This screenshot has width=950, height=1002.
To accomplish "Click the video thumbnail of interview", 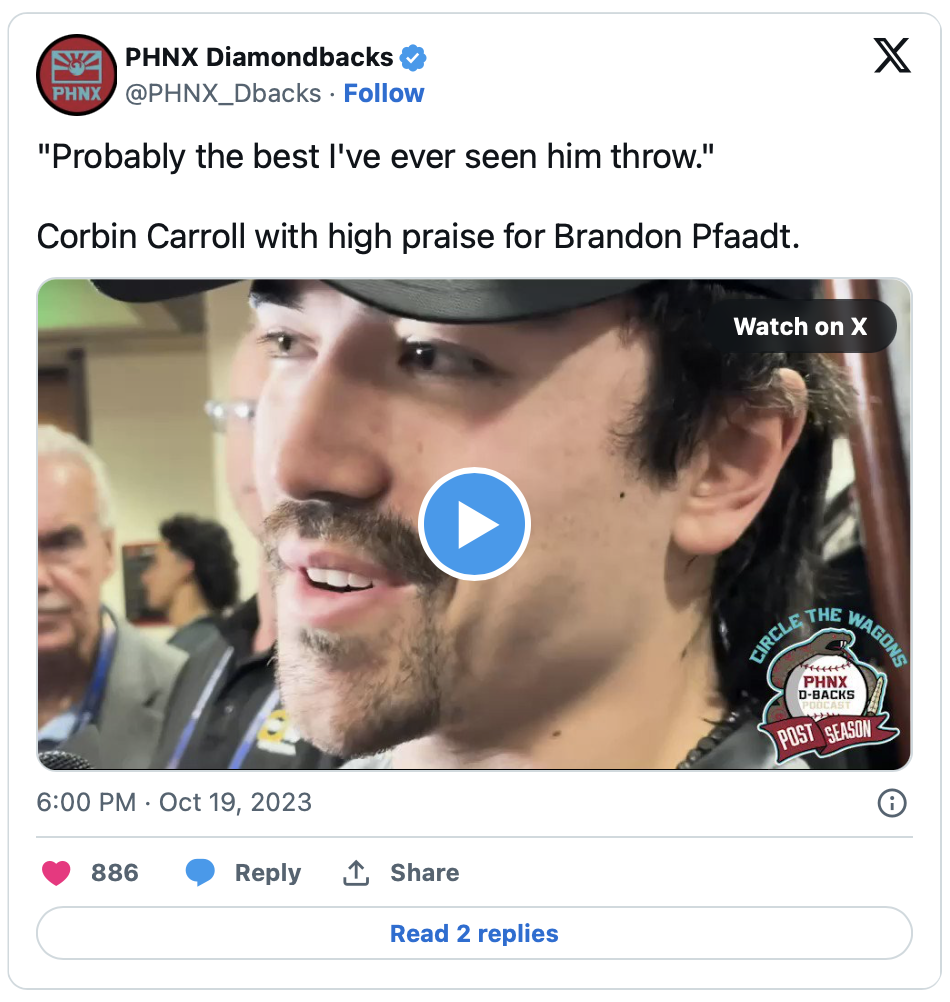I will [x=474, y=524].
